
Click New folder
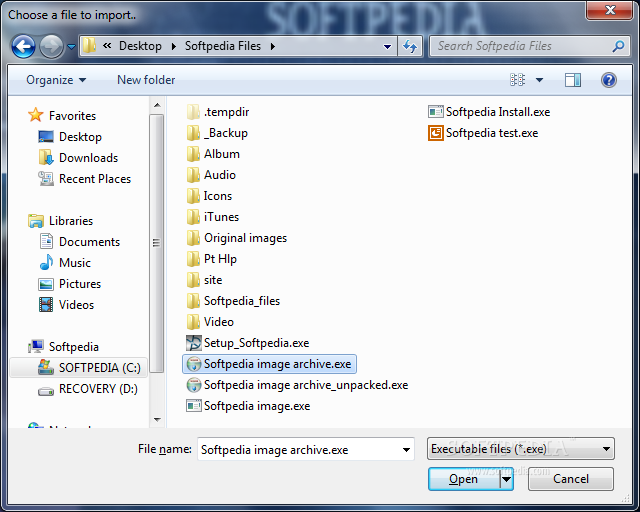click(146, 80)
